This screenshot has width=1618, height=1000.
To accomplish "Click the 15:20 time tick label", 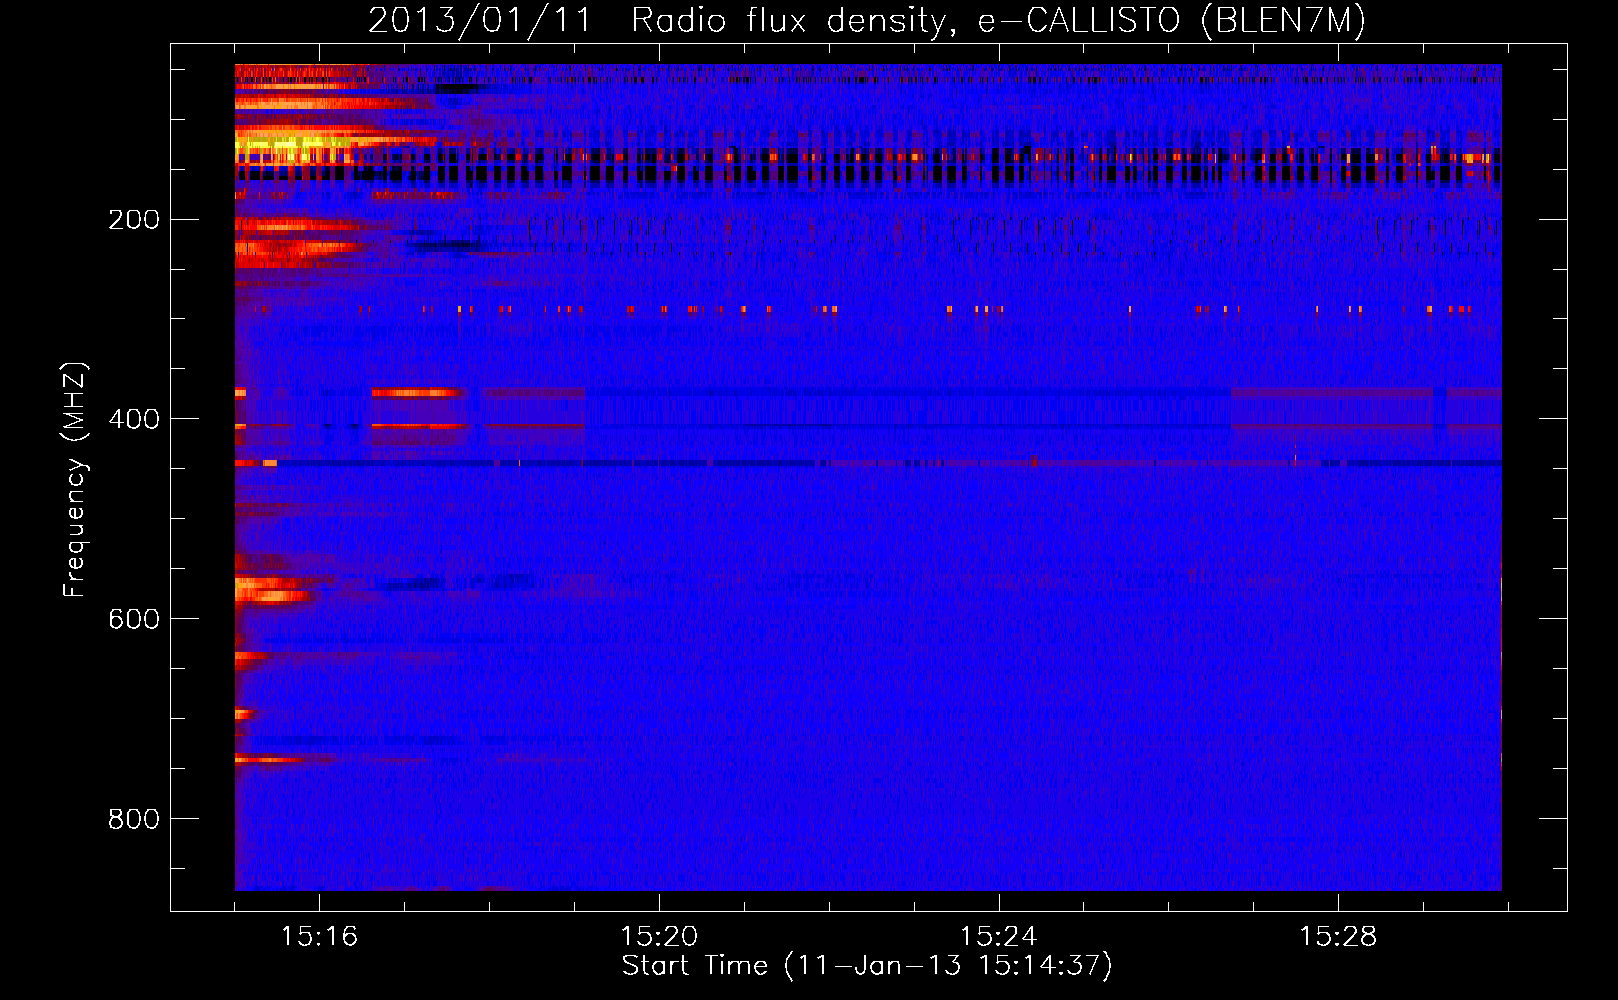I will (659, 937).
